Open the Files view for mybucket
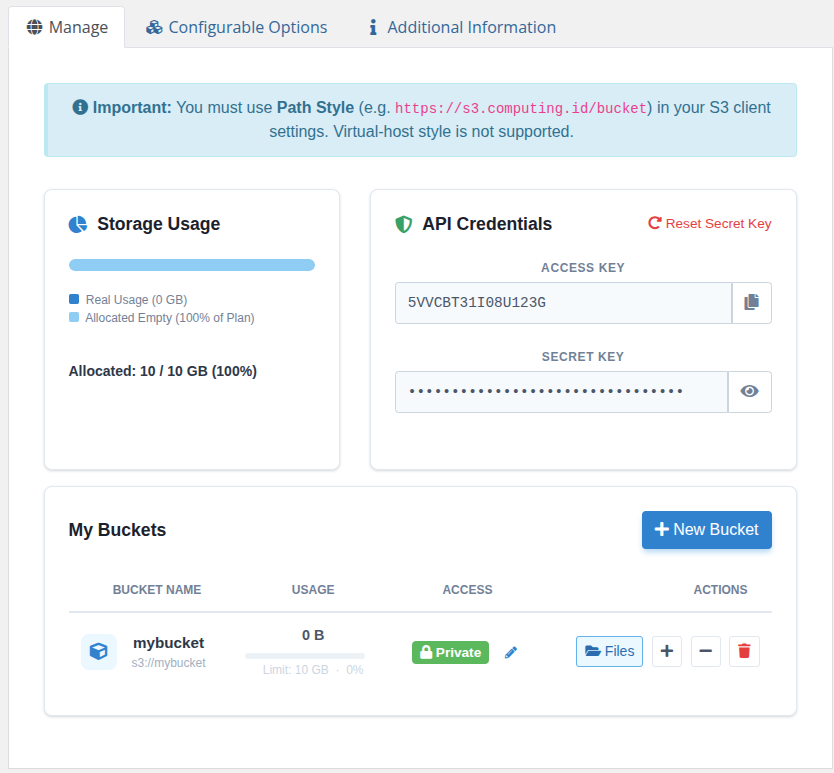The height and width of the screenshot is (773, 834). point(609,651)
